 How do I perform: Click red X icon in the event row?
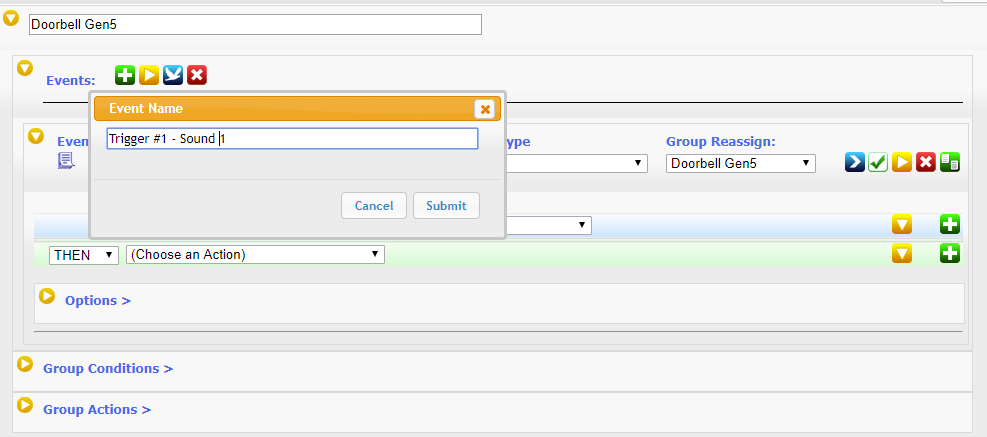tap(926, 162)
